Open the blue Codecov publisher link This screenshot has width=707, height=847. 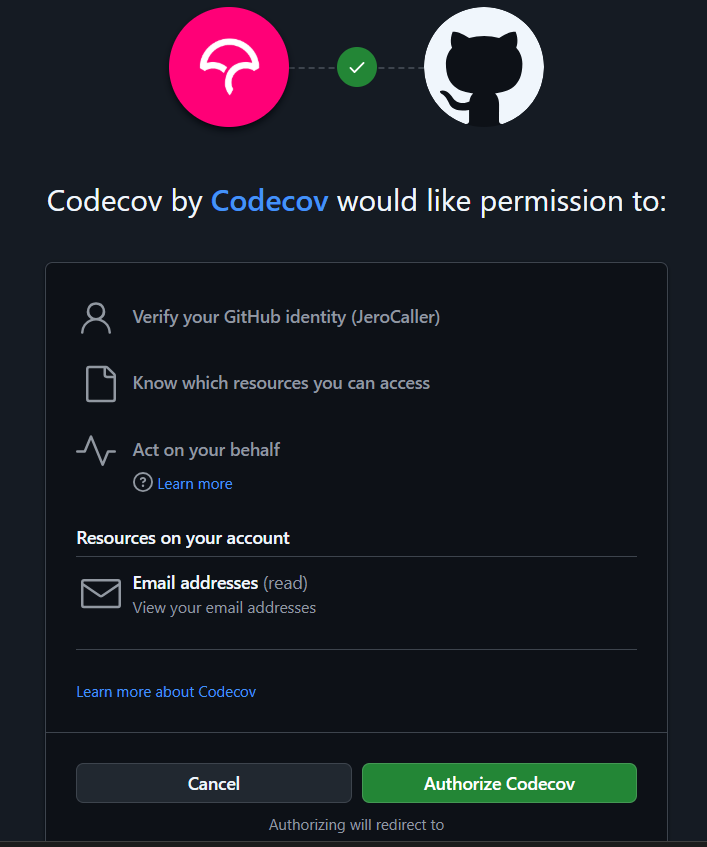click(269, 201)
